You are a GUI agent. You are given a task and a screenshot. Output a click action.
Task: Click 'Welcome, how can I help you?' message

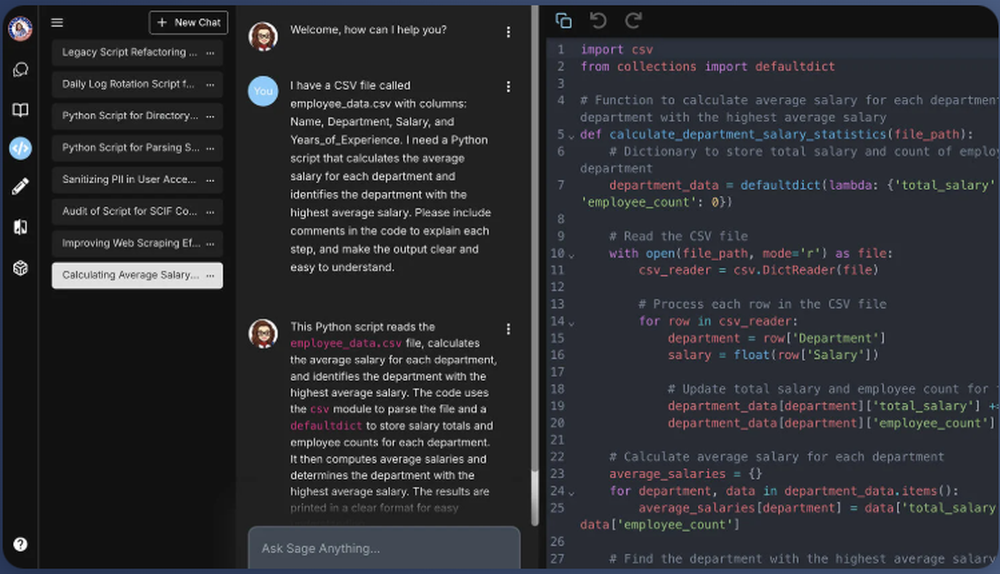point(369,30)
